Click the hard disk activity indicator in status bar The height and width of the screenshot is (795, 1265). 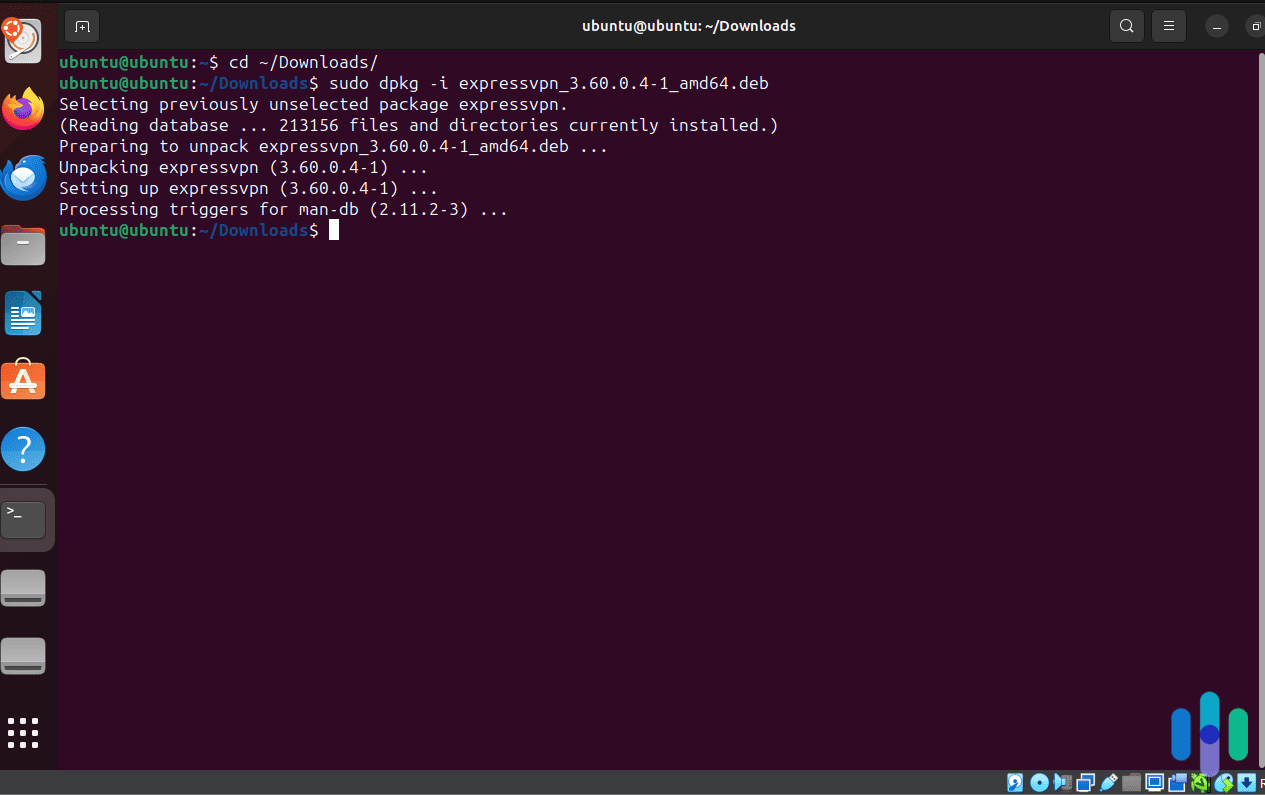point(1014,782)
